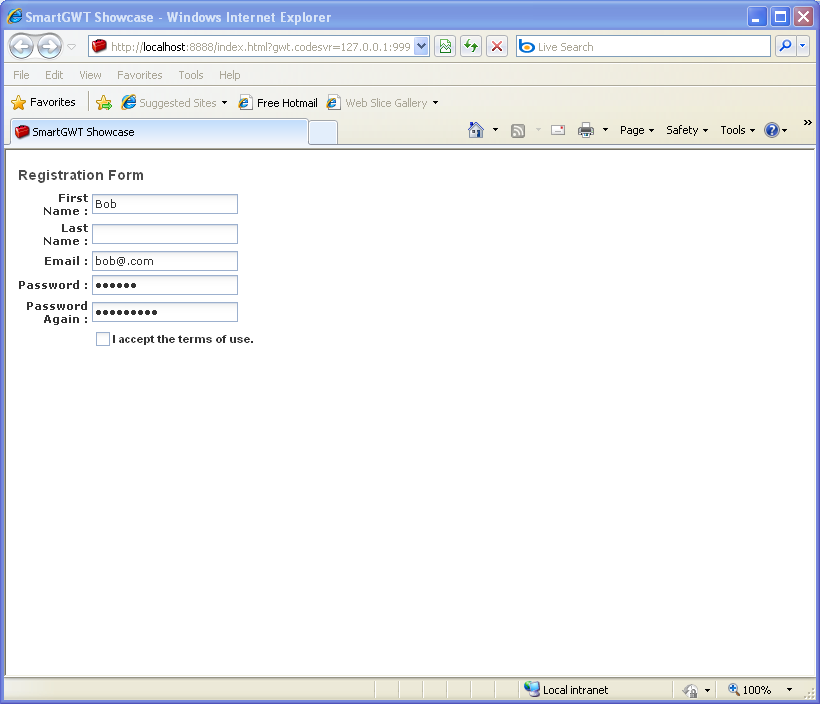Refresh the page with green arrows icon
Image resolution: width=820 pixels, height=704 pixels.
471,47
